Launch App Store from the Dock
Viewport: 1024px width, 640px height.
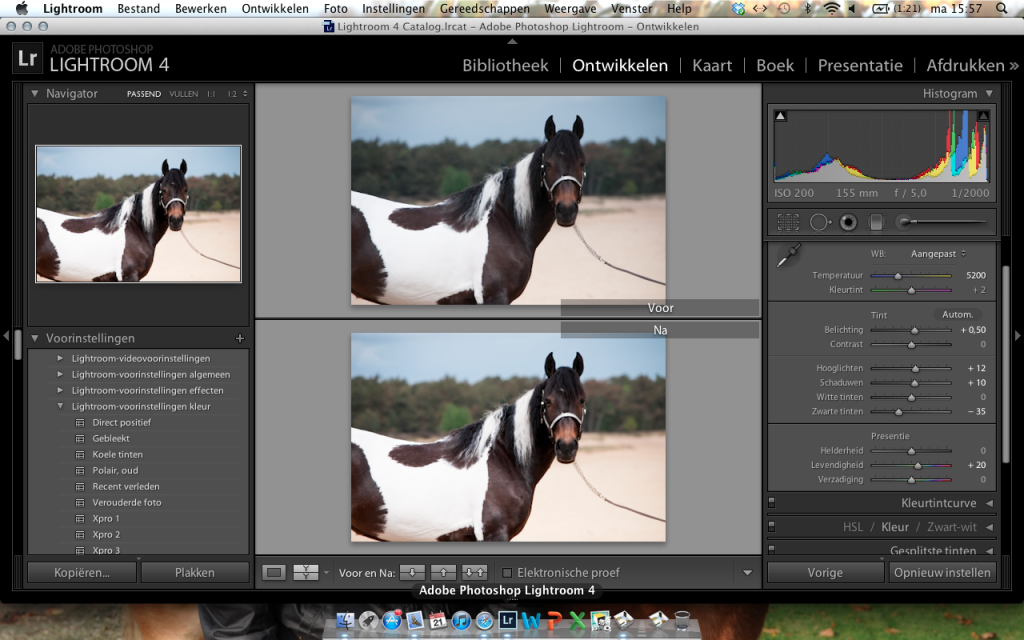[x=392, y=620]
